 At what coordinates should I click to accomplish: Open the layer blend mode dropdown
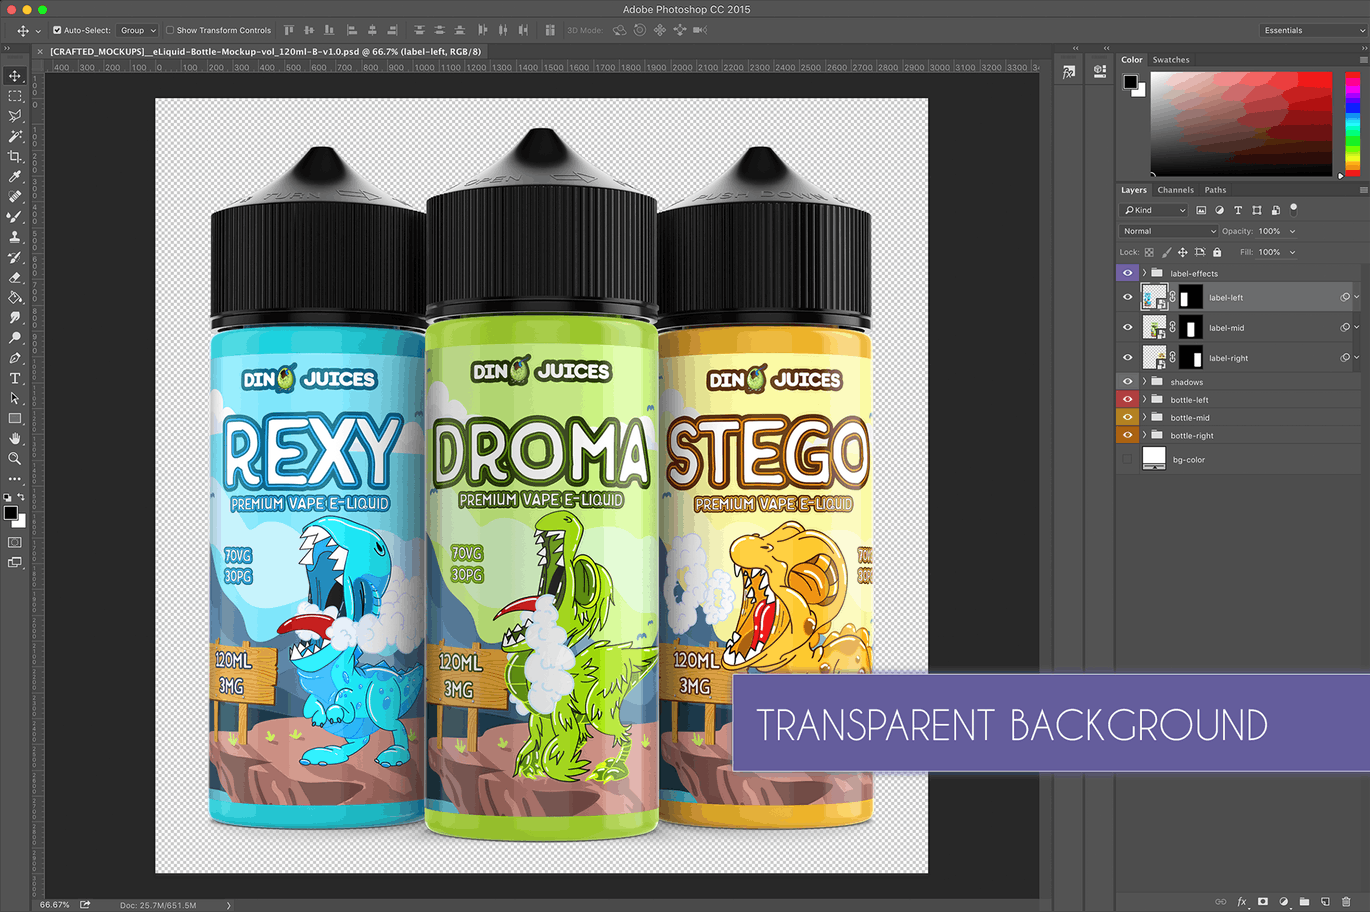pos(1167,231)
